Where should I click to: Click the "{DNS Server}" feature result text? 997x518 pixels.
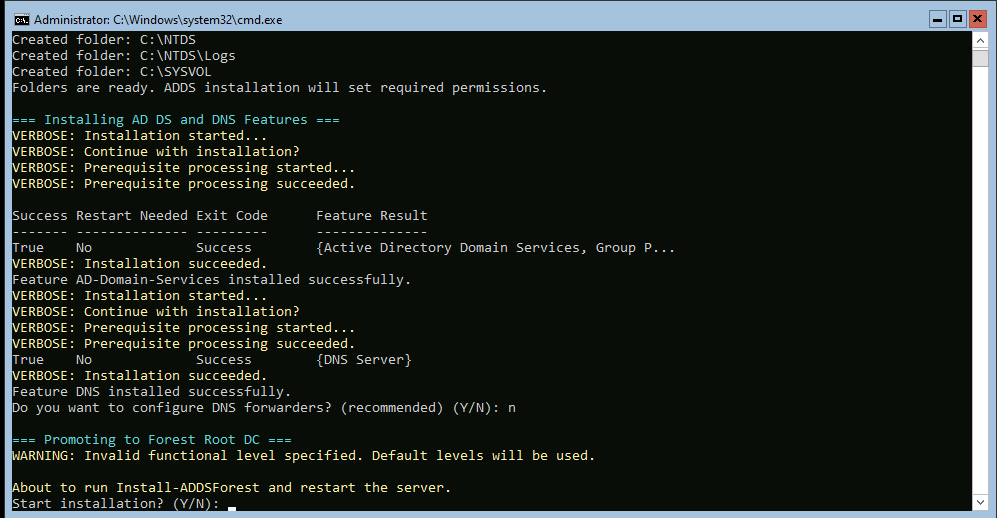point(363,360)
